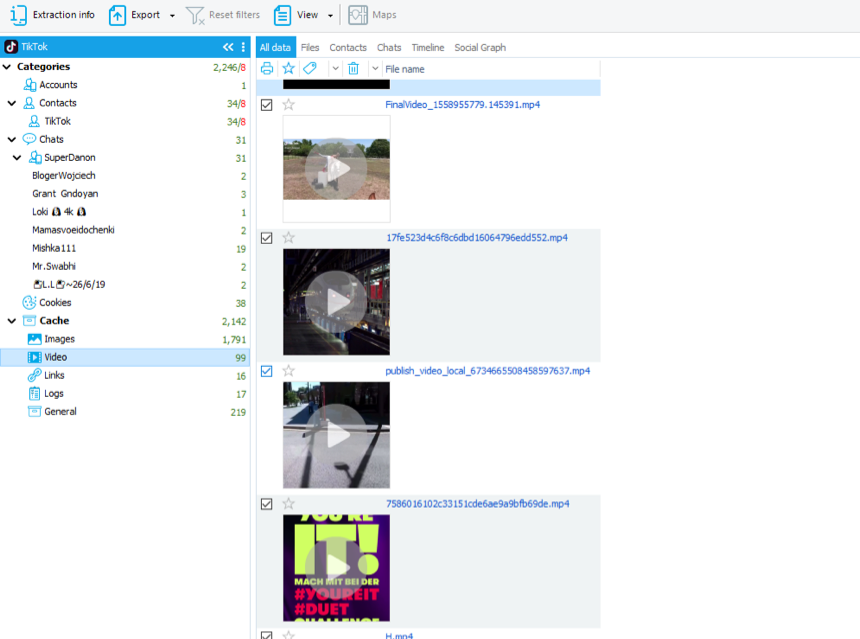Collapse the SuperDanon chats tree node
Screen dimensions: 860x639
click(x=18, y=158)
